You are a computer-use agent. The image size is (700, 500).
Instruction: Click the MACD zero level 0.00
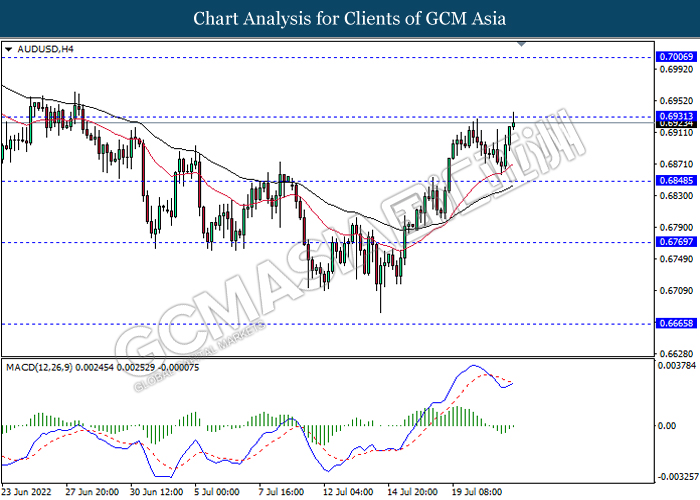667,426
